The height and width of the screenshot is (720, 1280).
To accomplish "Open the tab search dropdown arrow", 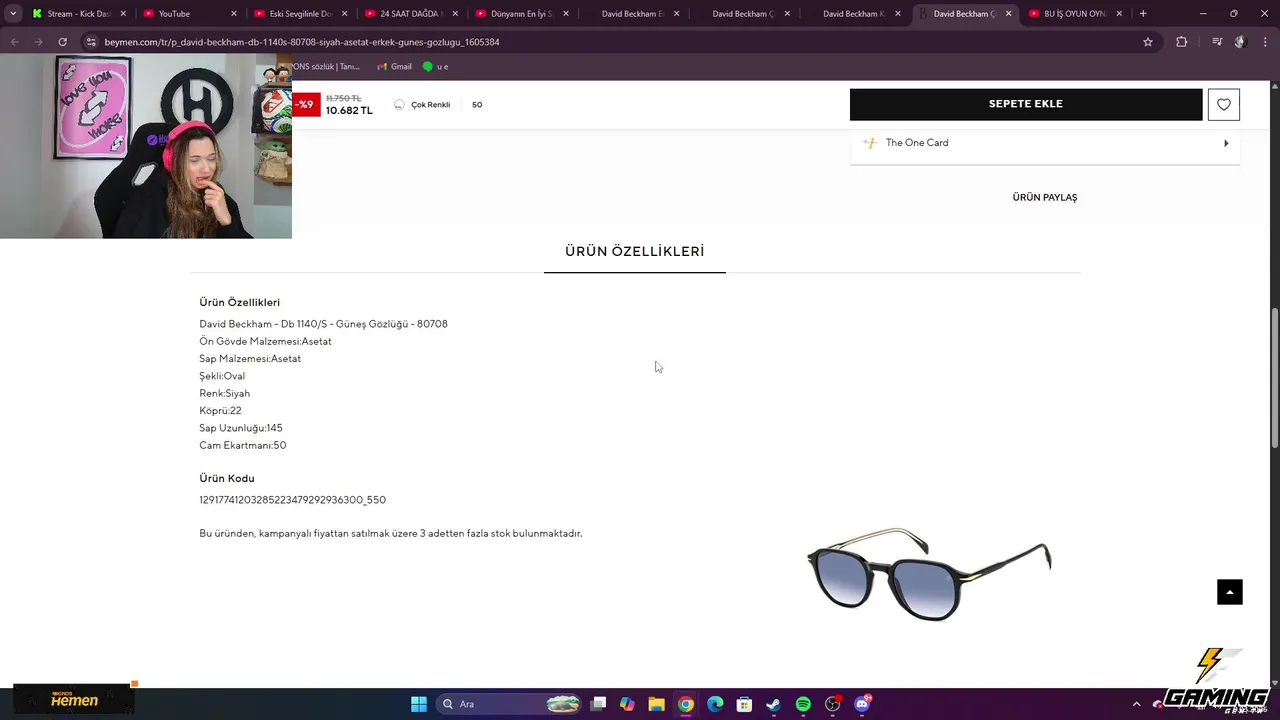I will tap(13, 14).
